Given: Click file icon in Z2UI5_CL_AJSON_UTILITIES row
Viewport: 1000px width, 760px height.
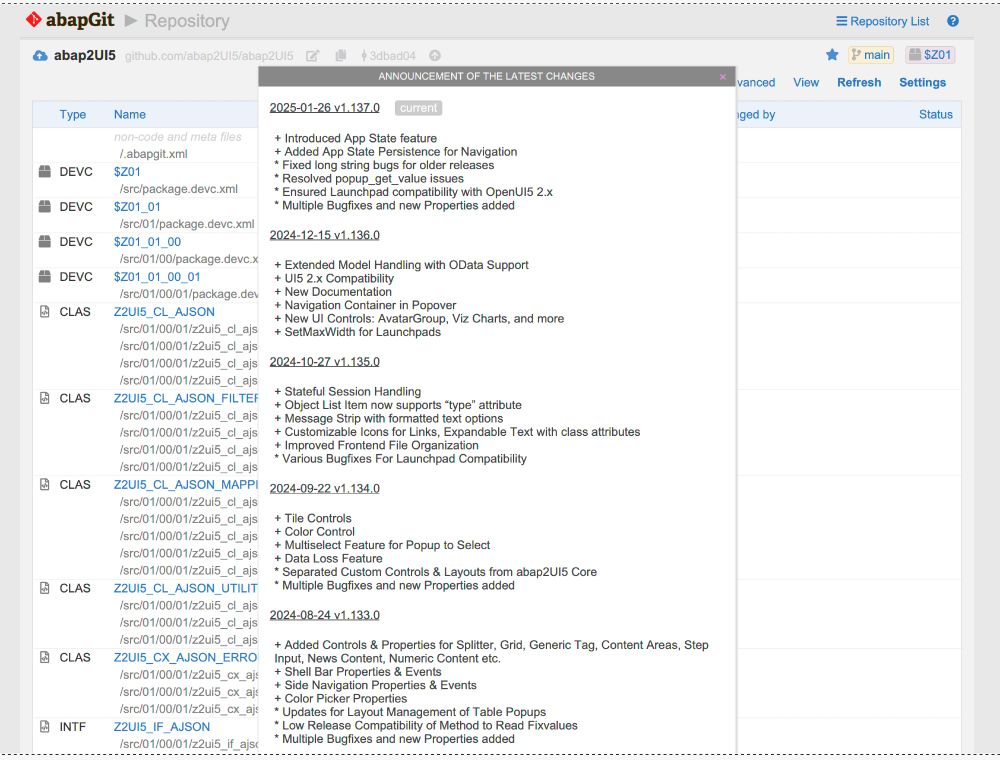Looking at the screenshot, I should (x=45, y=588).
